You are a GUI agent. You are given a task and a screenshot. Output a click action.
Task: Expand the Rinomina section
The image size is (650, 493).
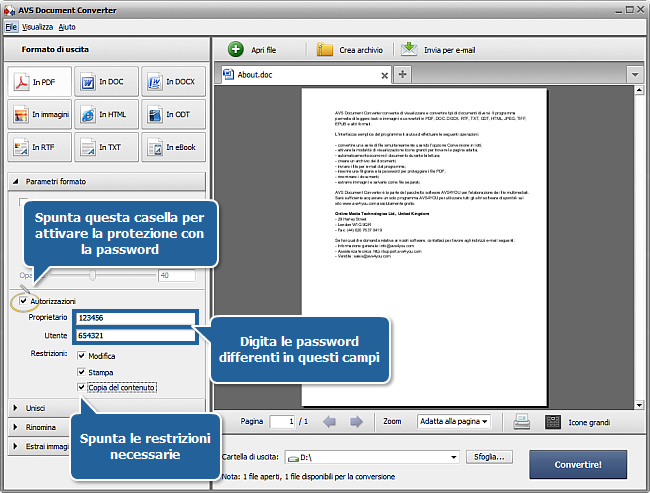coord(15,427)
